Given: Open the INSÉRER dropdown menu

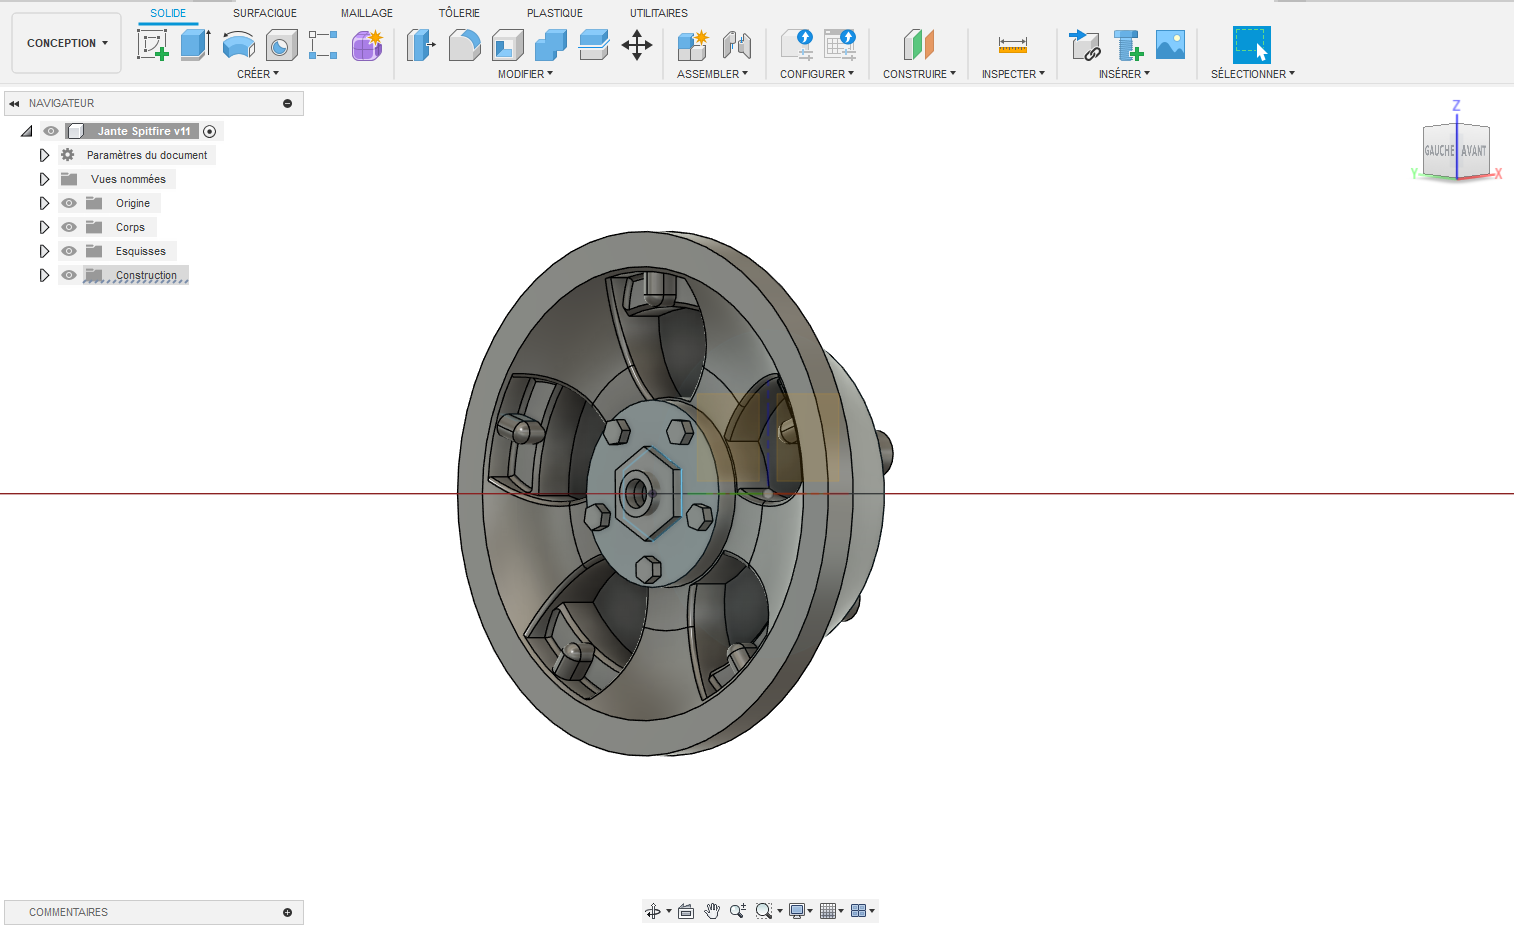Looking at the screenshot, I should point(1124,74).
